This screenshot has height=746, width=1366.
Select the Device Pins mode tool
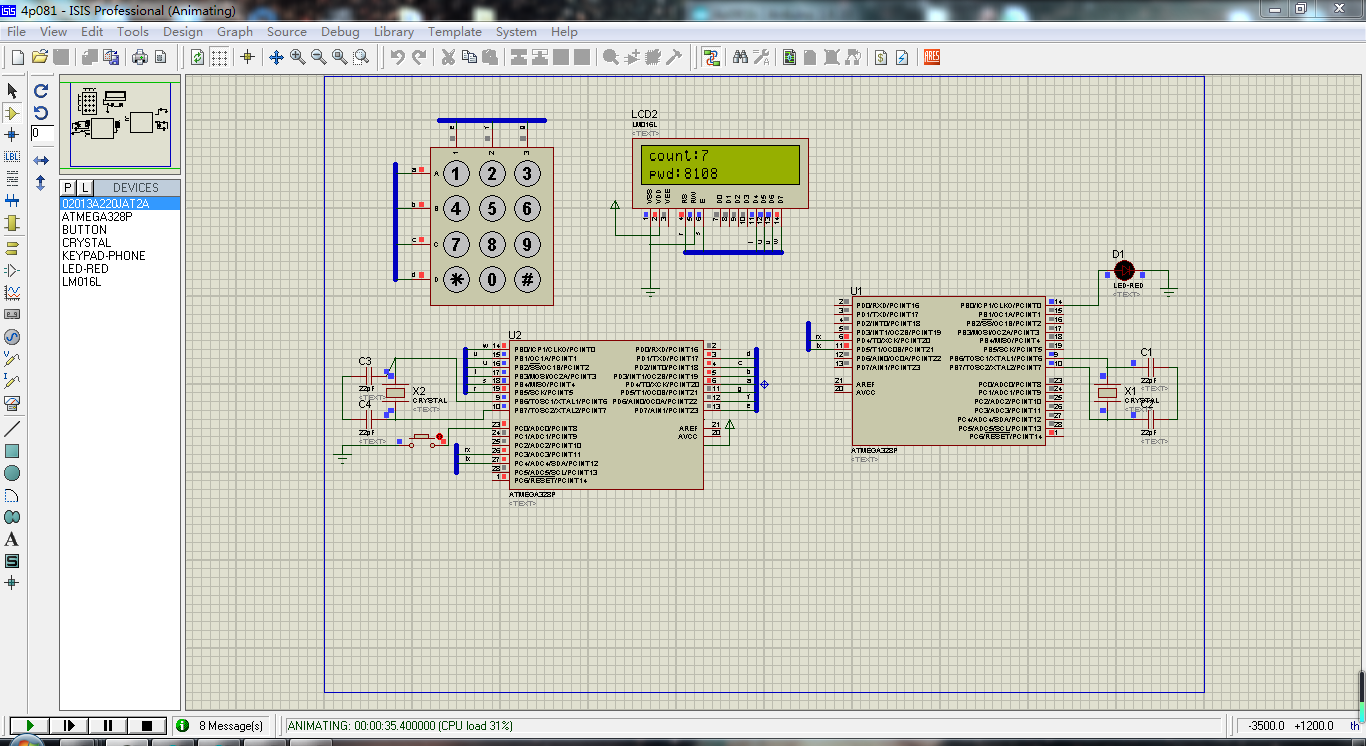[12, 270]
